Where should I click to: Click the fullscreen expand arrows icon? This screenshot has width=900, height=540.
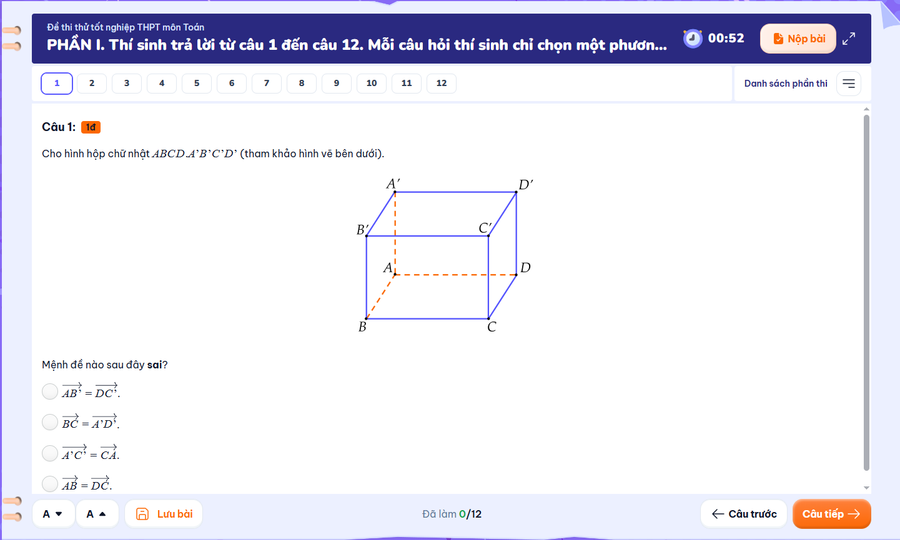click(x=849, y=39)
